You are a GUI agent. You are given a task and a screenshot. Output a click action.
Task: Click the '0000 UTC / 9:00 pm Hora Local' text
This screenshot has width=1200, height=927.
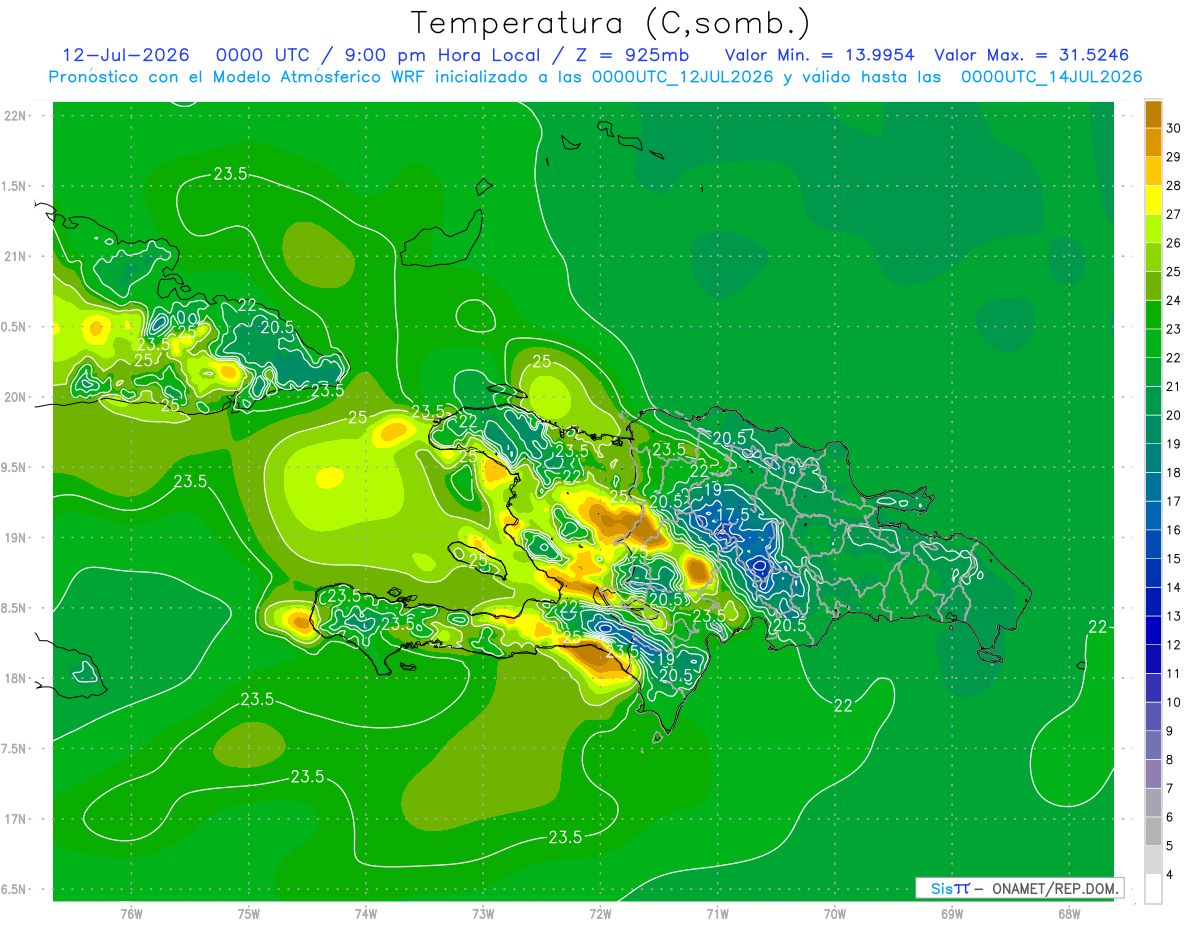coord(378,55)
